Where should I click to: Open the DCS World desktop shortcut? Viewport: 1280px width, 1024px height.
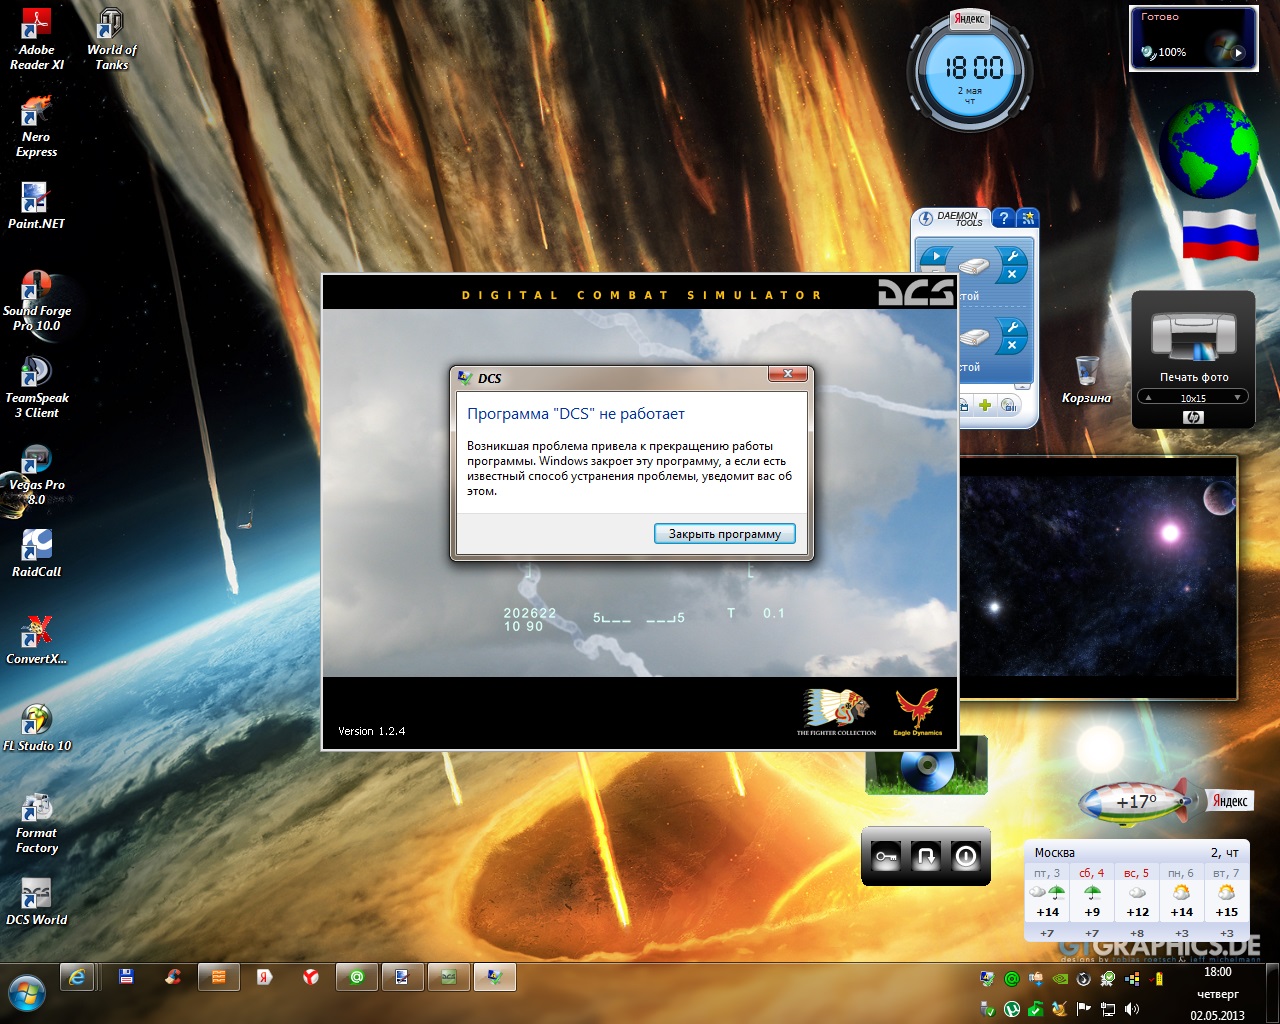36,901
